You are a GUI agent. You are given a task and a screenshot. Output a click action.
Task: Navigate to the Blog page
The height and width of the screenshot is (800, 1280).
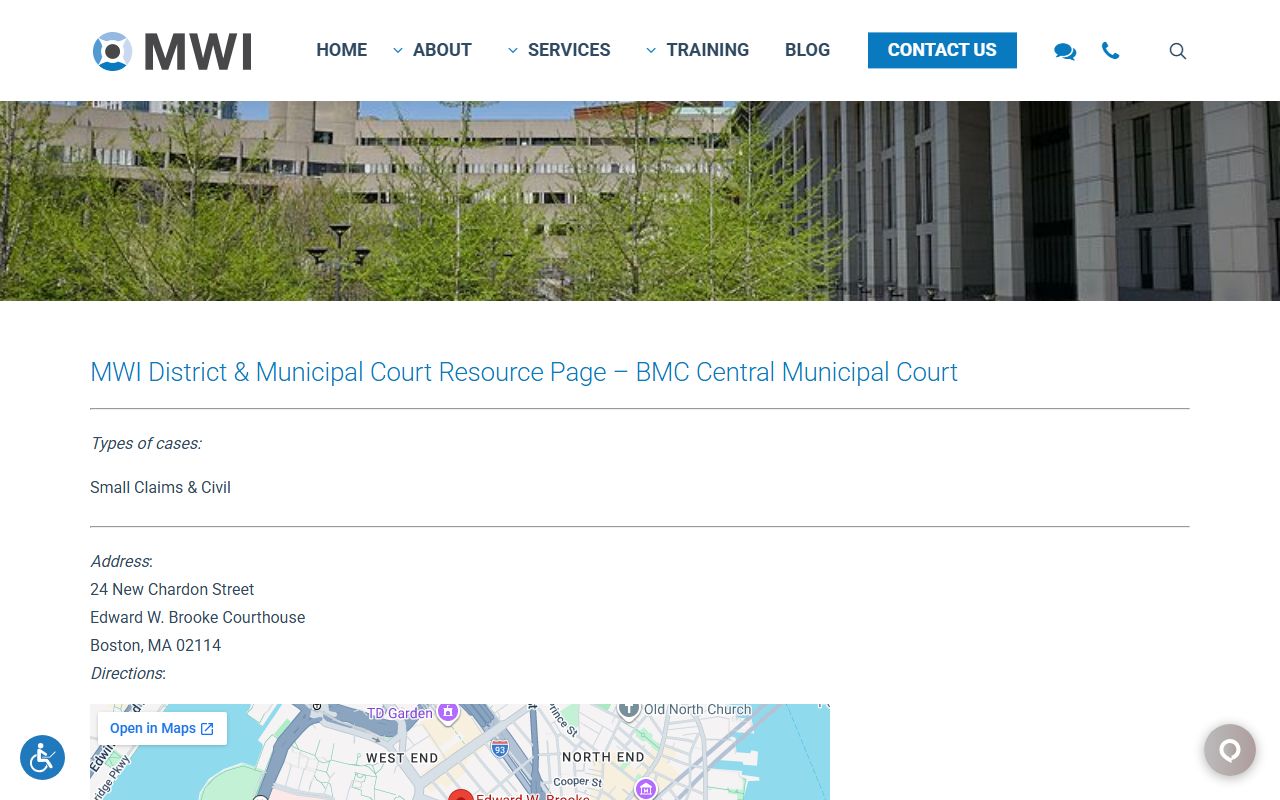tap(807, 50)
